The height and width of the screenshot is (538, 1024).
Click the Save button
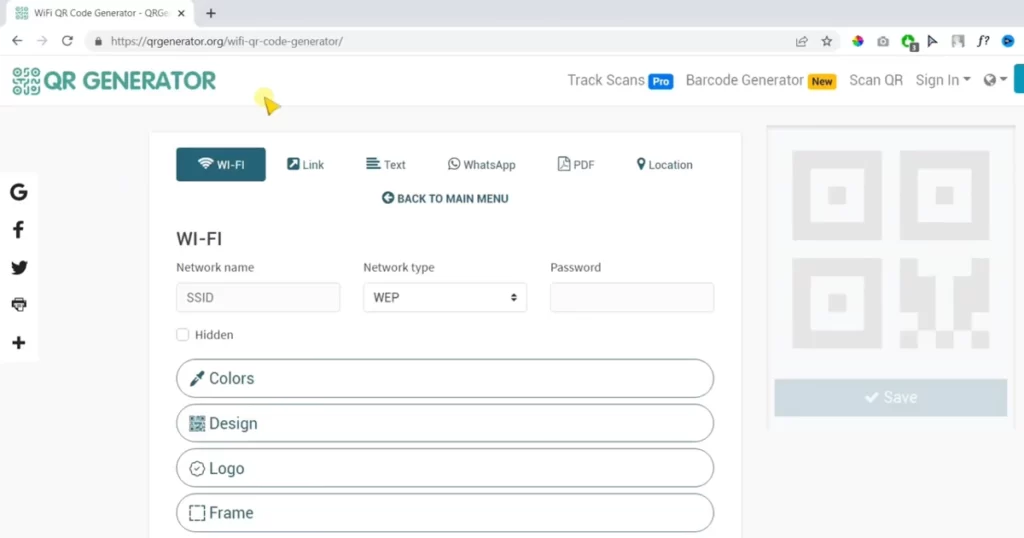891,398
